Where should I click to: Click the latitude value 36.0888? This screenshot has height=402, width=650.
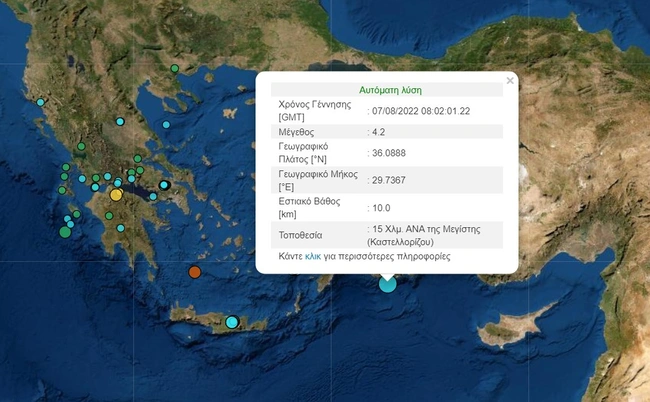(x=392, y=153)
